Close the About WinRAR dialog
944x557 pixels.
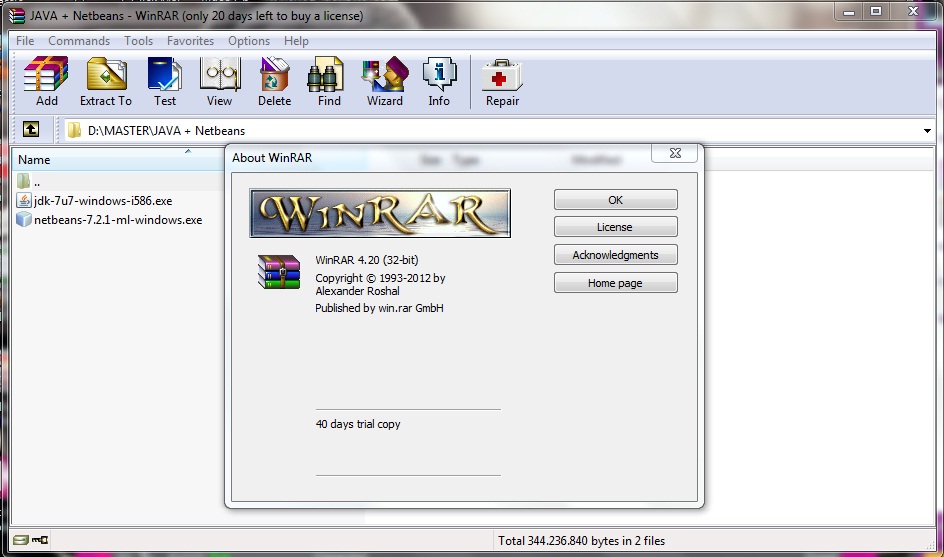[x=675, y=154]
